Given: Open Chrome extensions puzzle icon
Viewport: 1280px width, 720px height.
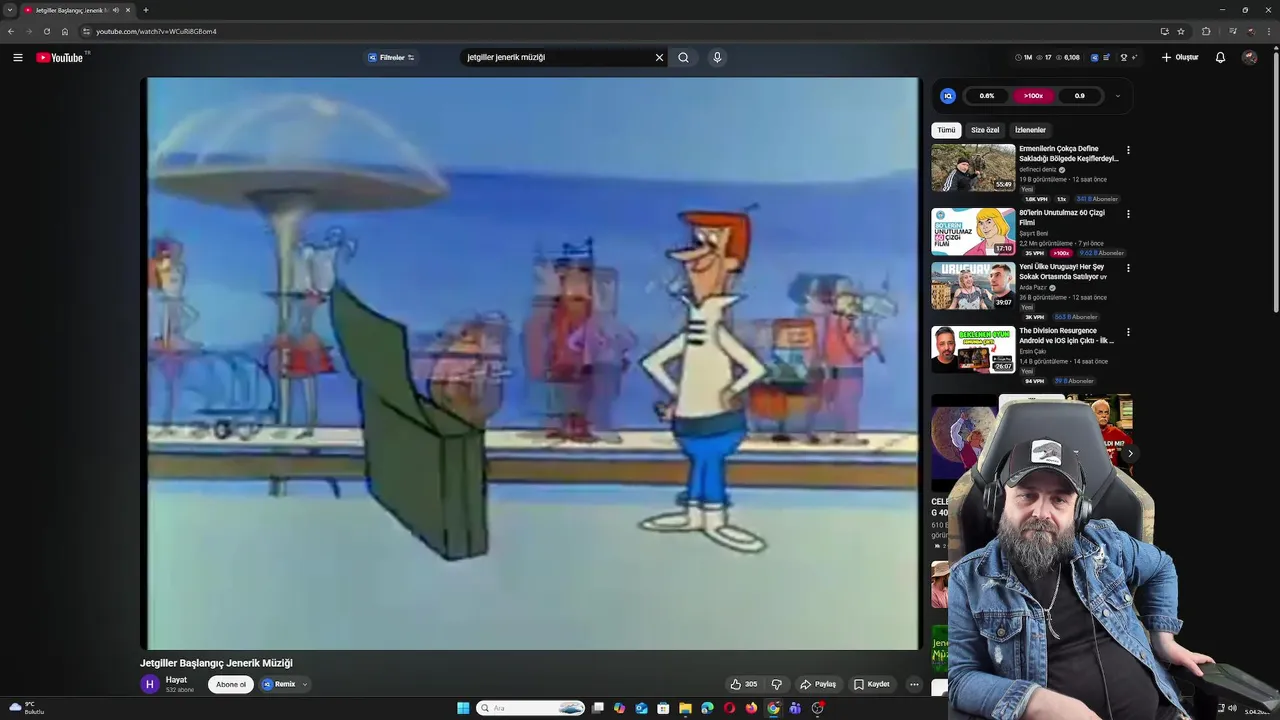Looking at the screenshot, I should coord(1206,31).
